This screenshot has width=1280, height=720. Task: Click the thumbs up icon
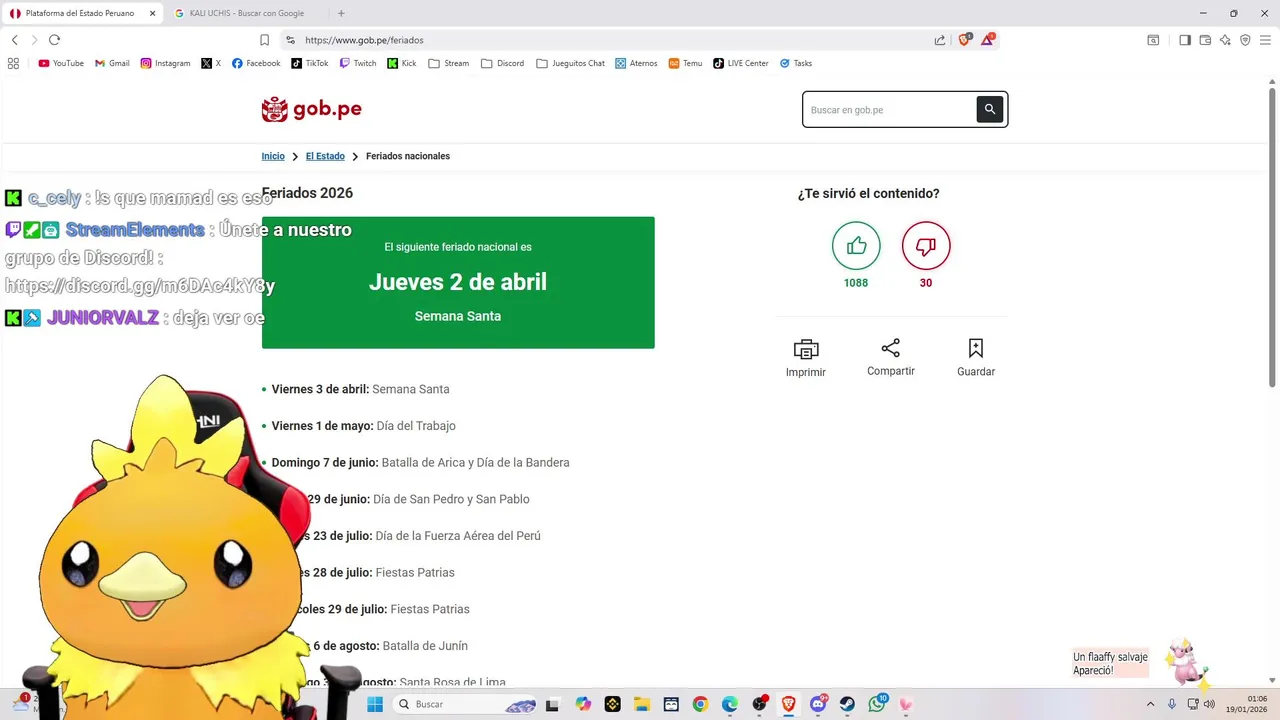coord(856,246)
